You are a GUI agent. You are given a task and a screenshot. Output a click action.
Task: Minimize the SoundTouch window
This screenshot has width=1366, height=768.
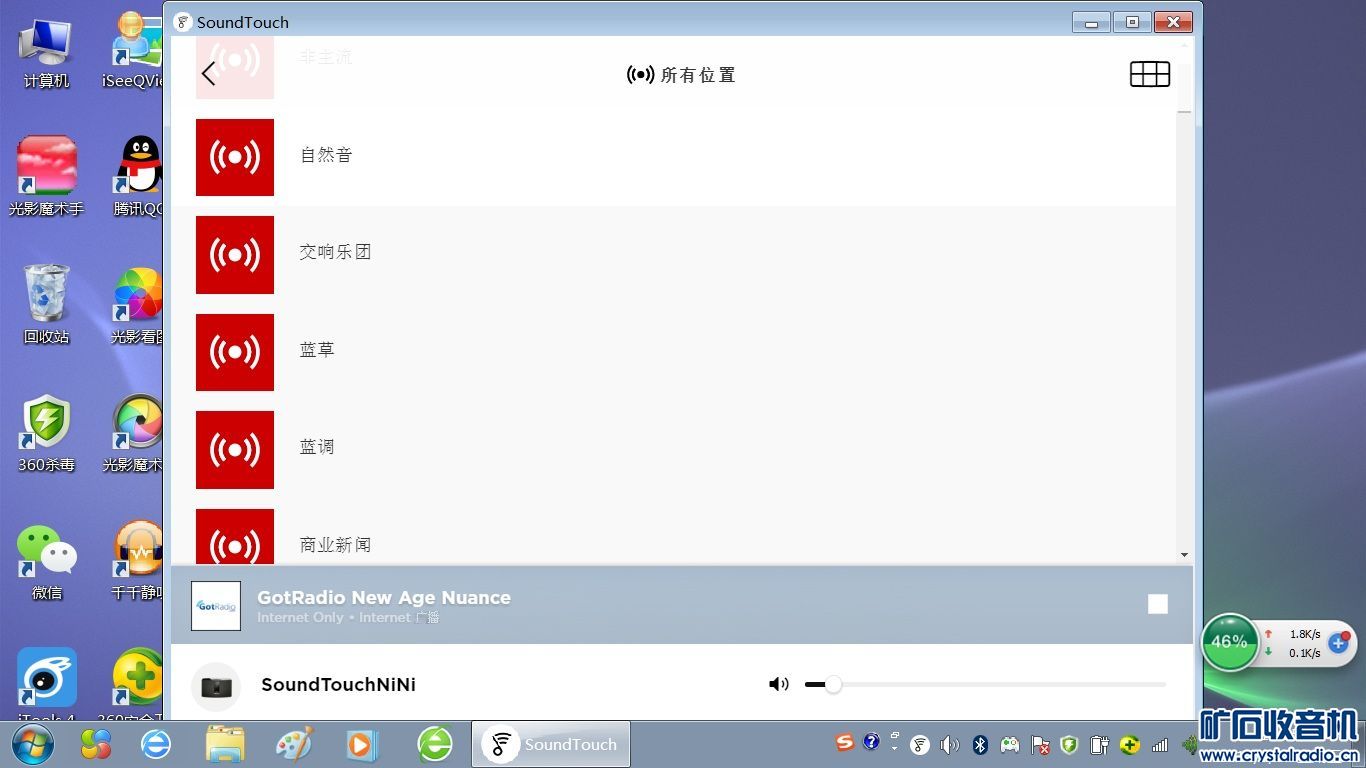coord(1092,22)
